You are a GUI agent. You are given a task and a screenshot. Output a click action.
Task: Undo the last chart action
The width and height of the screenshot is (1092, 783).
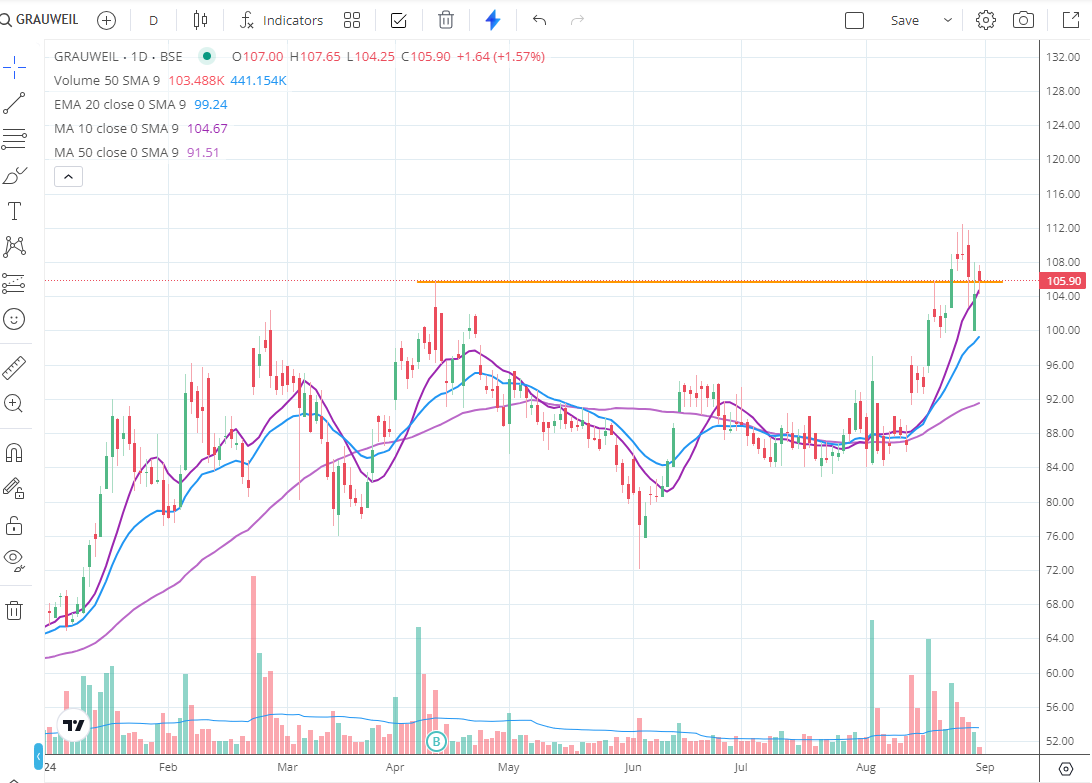(x=539, y=20)
